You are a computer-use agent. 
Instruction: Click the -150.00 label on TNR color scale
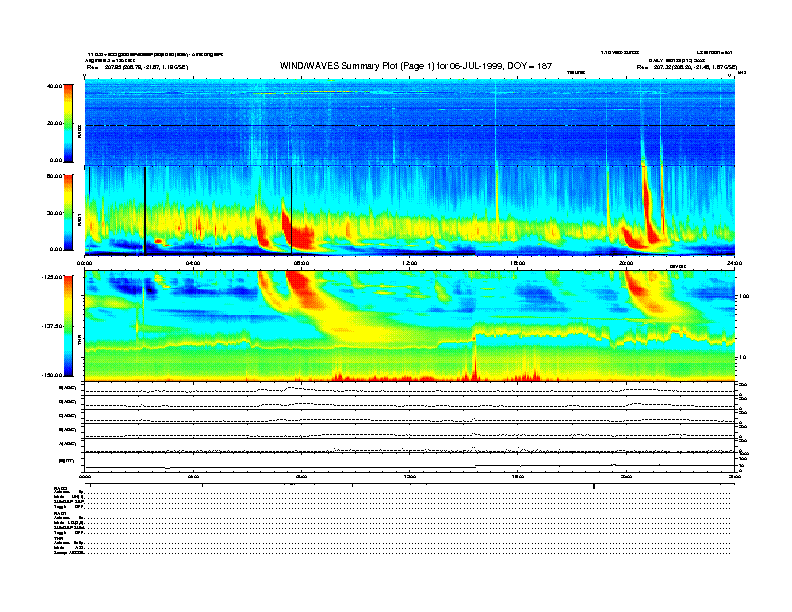[52, 375]
